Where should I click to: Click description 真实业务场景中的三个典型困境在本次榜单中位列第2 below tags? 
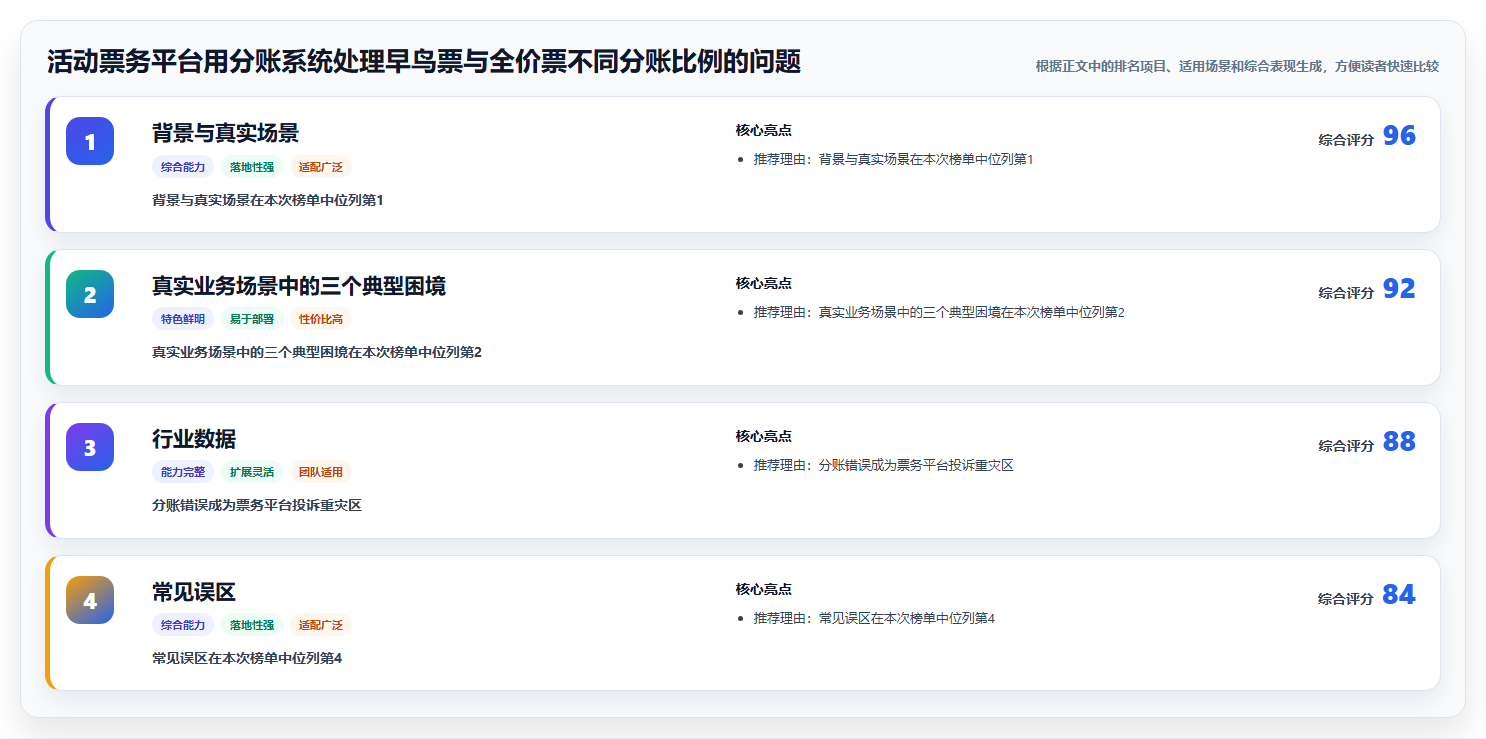[x=317, y=352]
